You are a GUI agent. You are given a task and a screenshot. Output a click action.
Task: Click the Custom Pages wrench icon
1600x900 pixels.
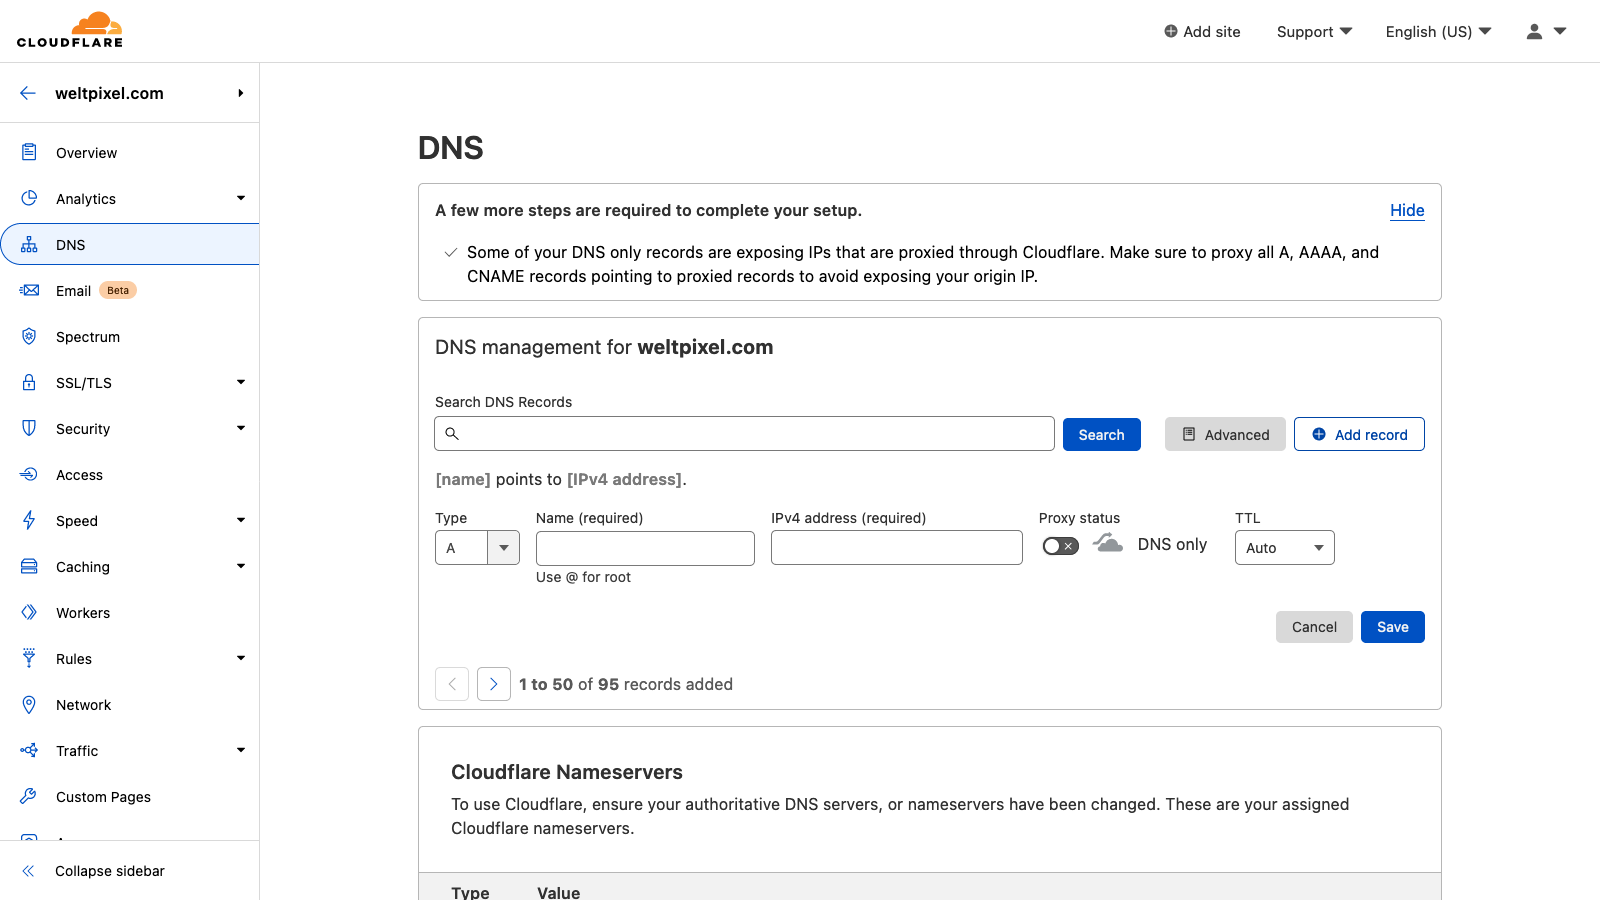(x=29, y=797)
